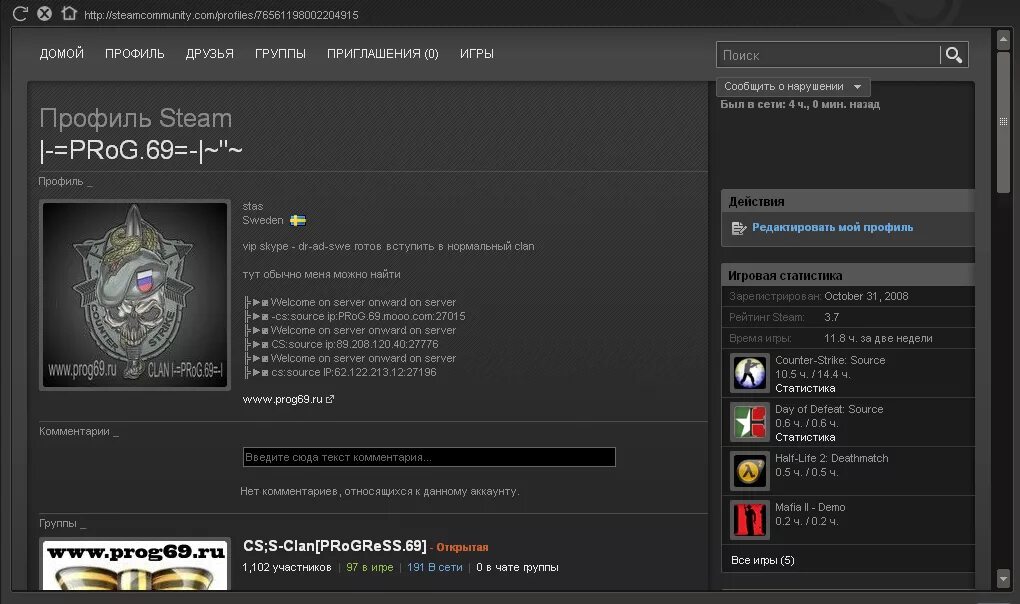1020x604 pixels.
Task: Open Day of Defeat: Source game icon
Action: (x=749, y=422)
